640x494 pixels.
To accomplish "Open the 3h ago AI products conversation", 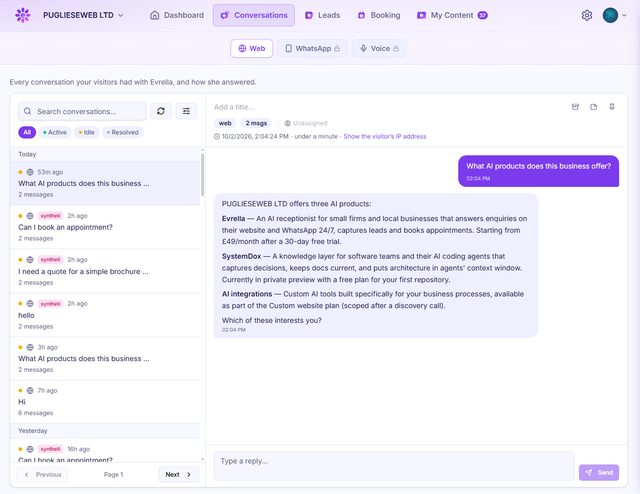I will point(105,358).
